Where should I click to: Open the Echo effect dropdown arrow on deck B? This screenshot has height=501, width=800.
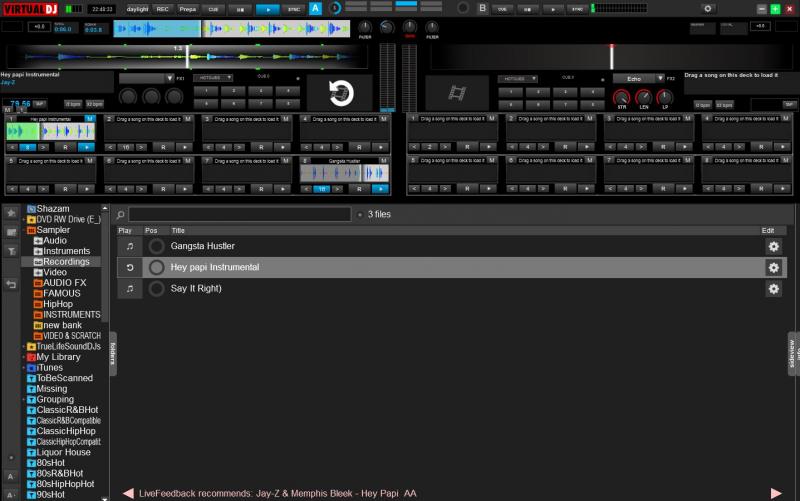(x=660, y=79)
